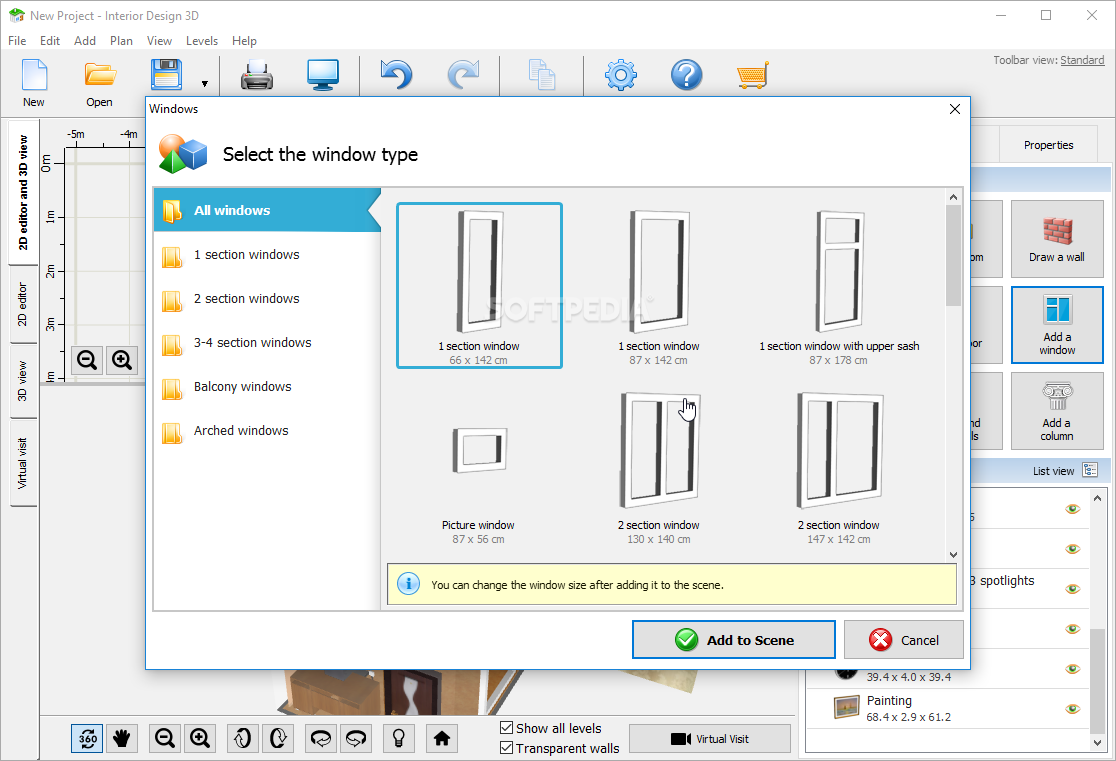Image resolution: width=1116 pixels, height=761 pixels.
Task: Click the 360 rotate view icon
Action: click(x=88, y=739)
